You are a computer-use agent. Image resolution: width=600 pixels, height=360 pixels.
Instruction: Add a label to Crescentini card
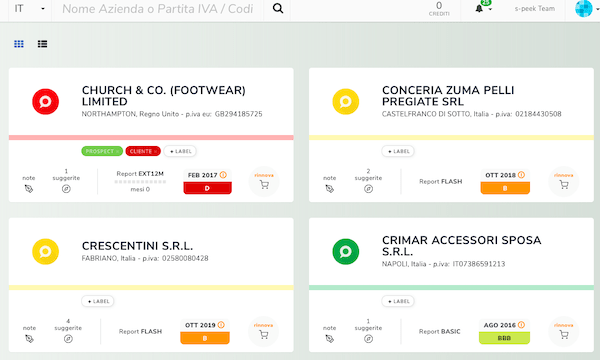(98, 301)
